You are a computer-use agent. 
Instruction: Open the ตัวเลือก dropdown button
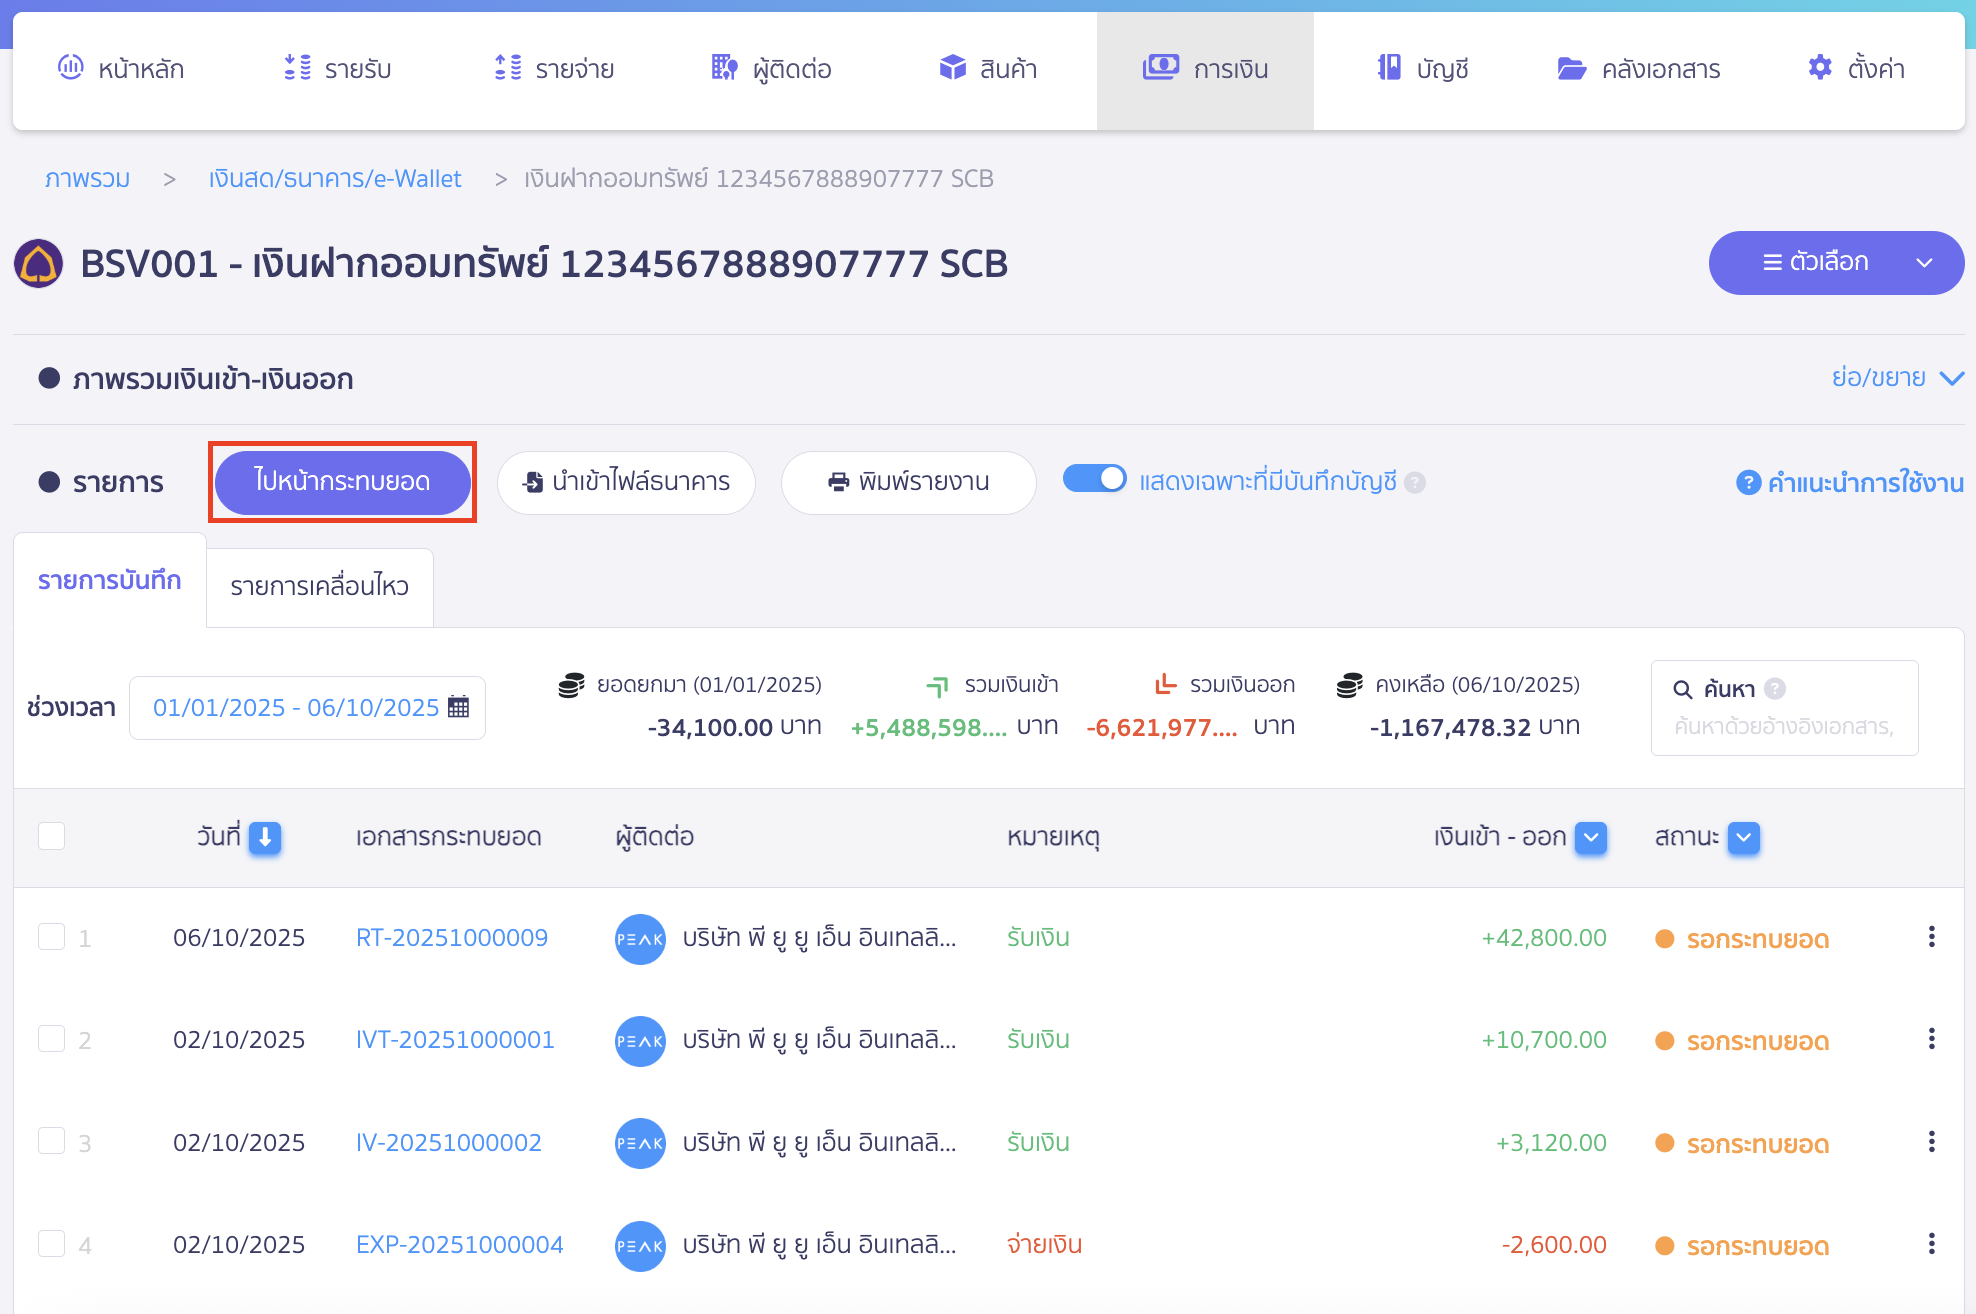point(1835,263)
